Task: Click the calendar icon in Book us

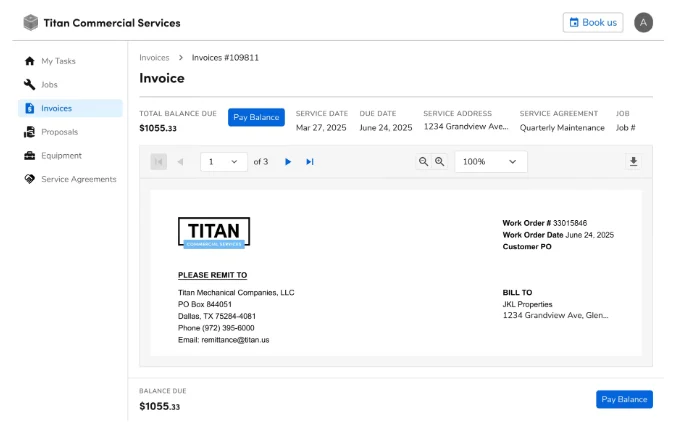Action: tap(574, 23)
